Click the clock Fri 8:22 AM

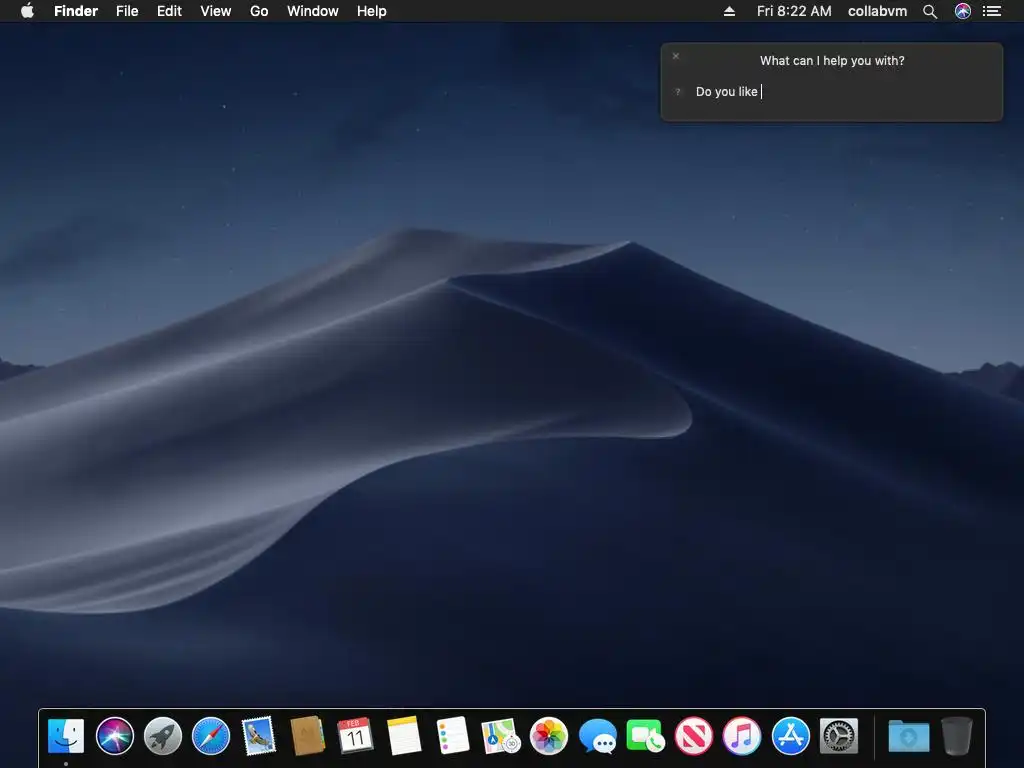pyautogui.click(x=794, y=11)
